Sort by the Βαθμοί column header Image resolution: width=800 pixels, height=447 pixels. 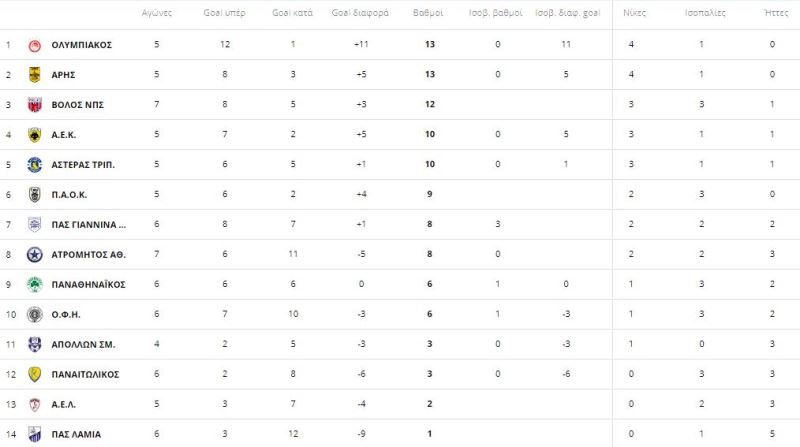point(428,13)
